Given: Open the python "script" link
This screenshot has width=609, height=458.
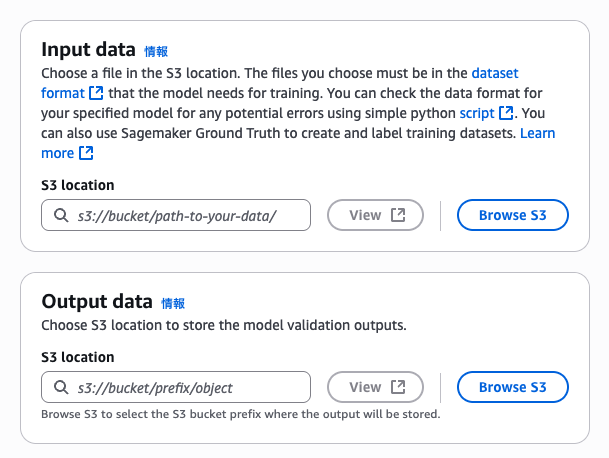Looking at the screenshot, I should tap(477, 113).
